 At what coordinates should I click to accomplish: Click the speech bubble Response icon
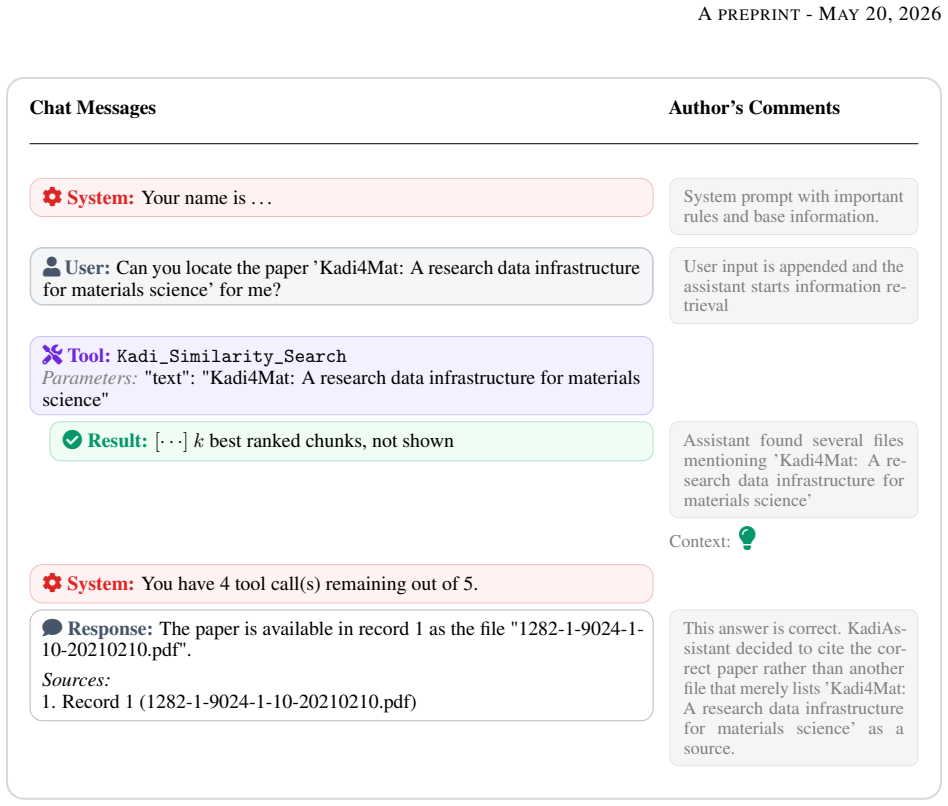(x=52, y=628)
